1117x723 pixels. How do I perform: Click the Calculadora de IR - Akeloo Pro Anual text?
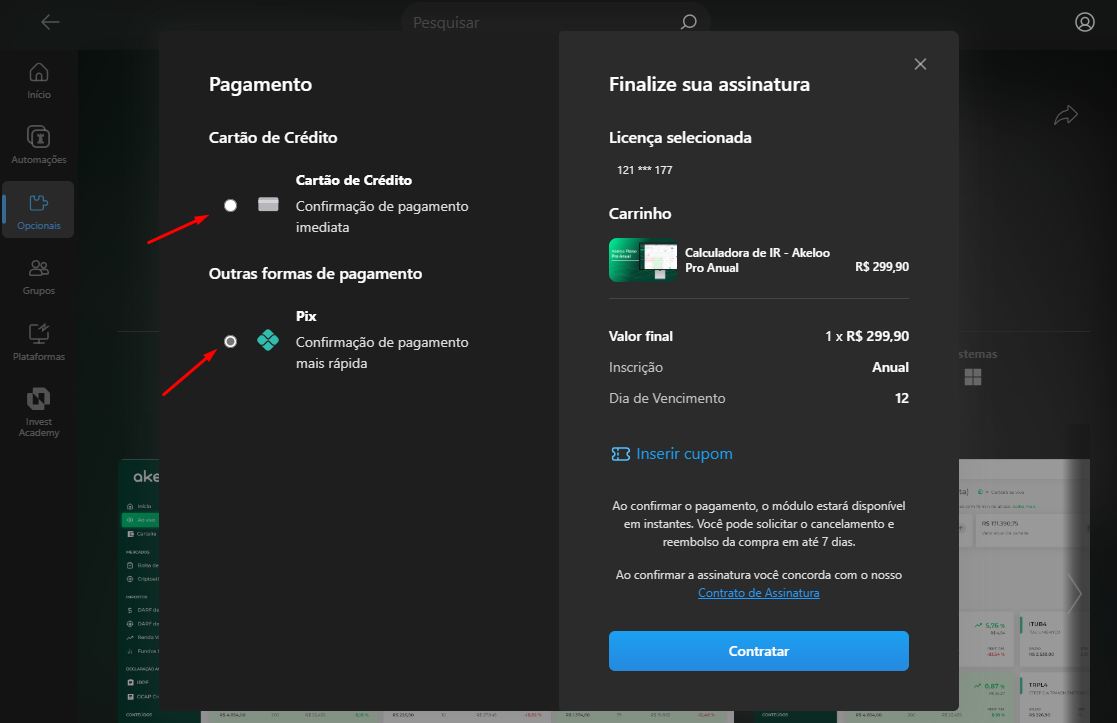click(757, 260)
